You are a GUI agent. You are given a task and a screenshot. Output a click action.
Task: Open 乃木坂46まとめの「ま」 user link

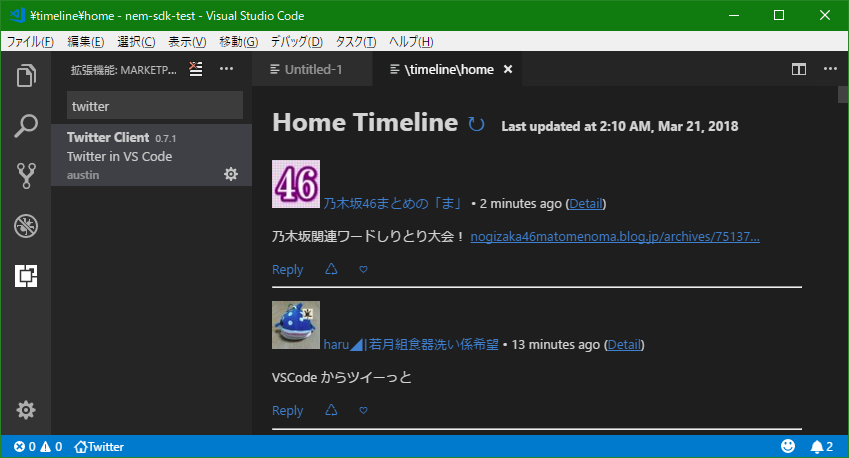[x=393, y=204]
